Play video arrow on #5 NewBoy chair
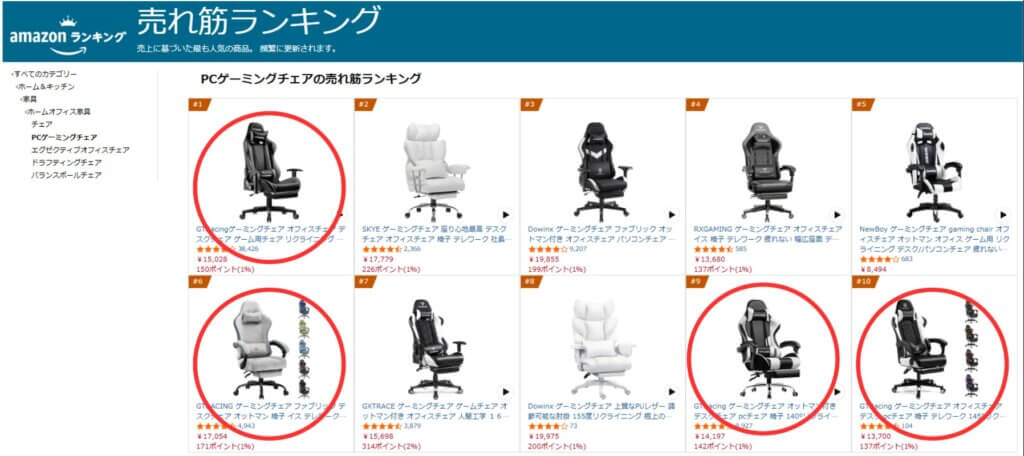This screenshot has height=456, width=1024. [1004, 214]
